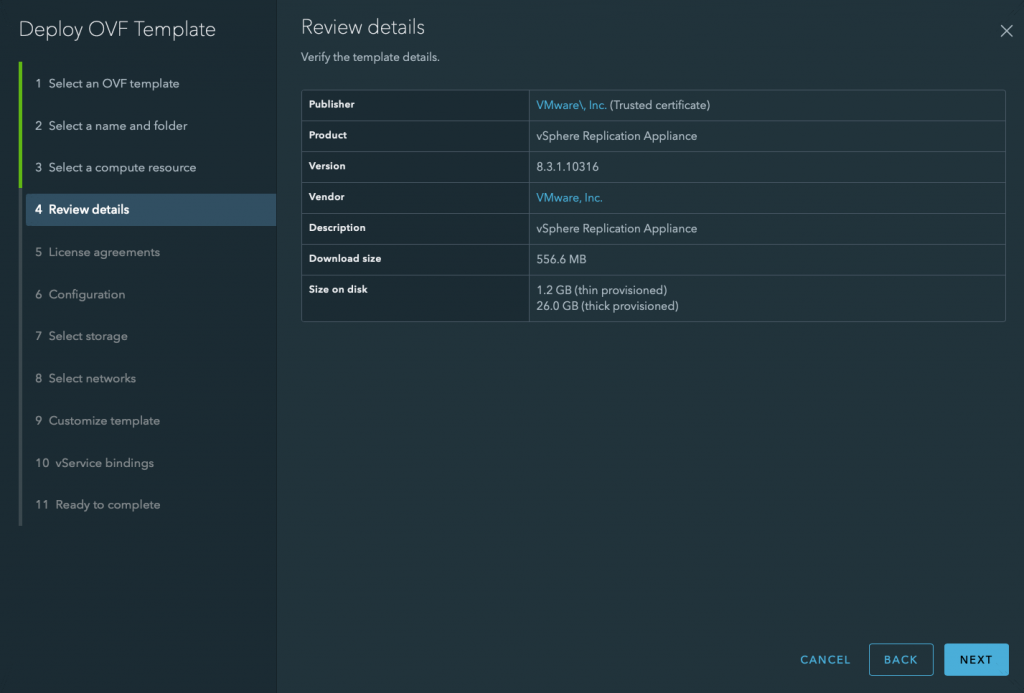Click the Description row label

pos(337,227)
